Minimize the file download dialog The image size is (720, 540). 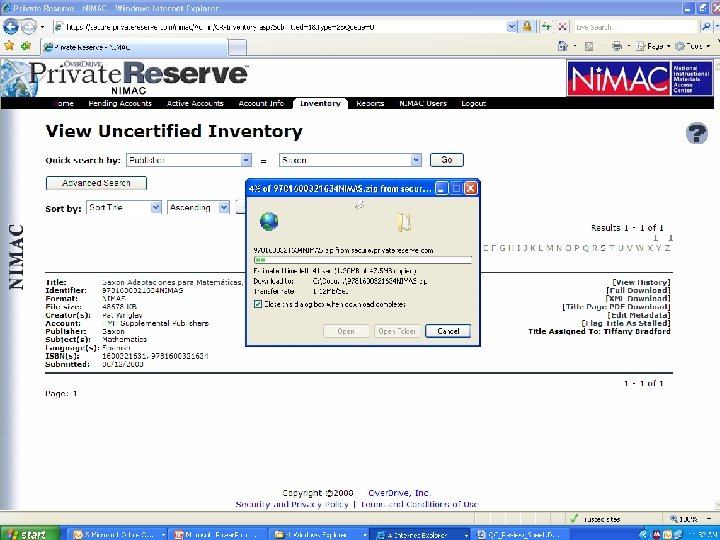(441, 188)
